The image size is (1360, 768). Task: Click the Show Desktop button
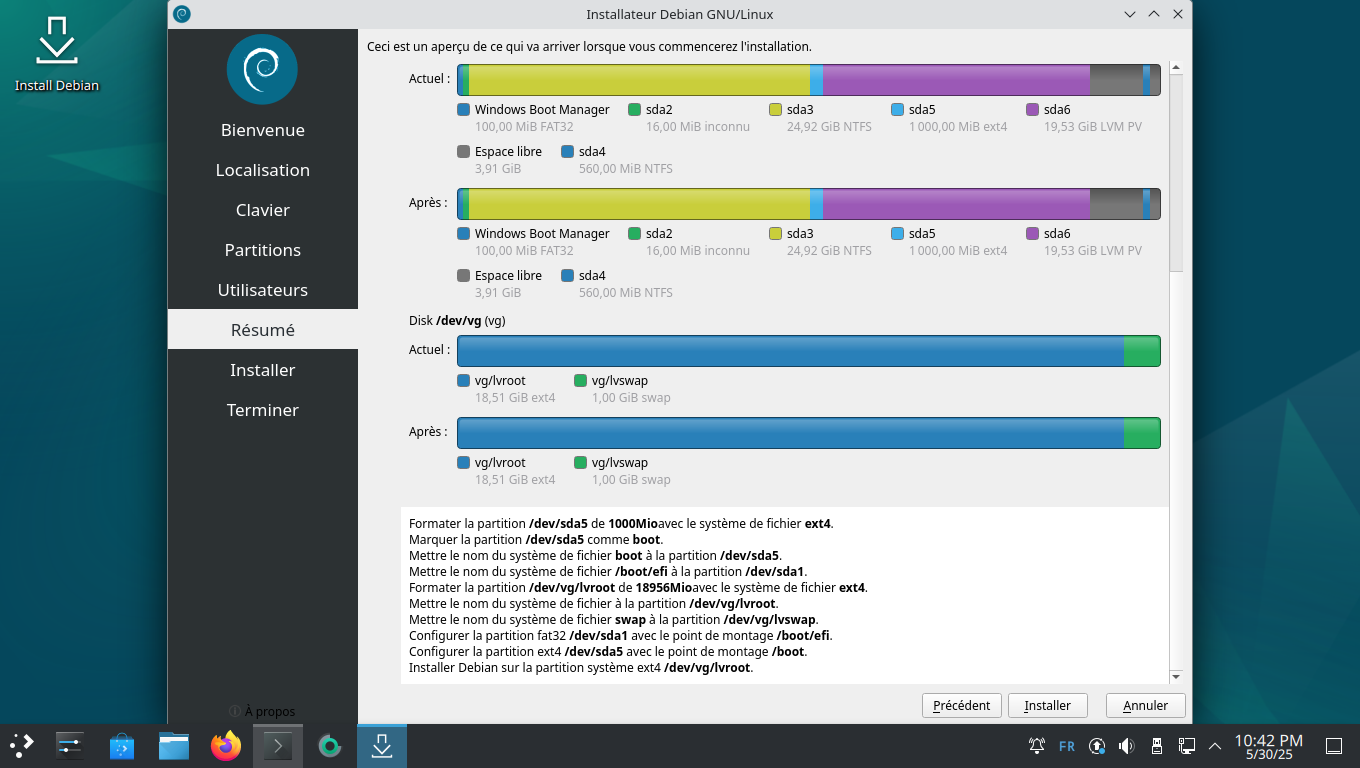1334,746
